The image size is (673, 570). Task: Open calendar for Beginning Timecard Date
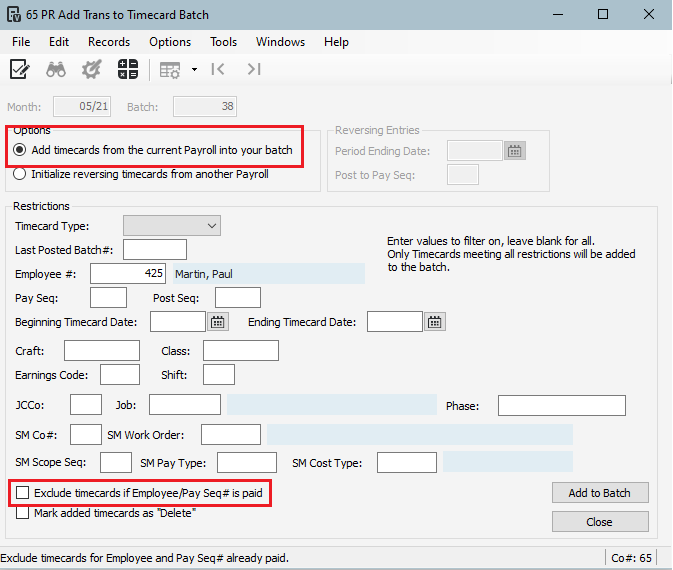point(218,322)
